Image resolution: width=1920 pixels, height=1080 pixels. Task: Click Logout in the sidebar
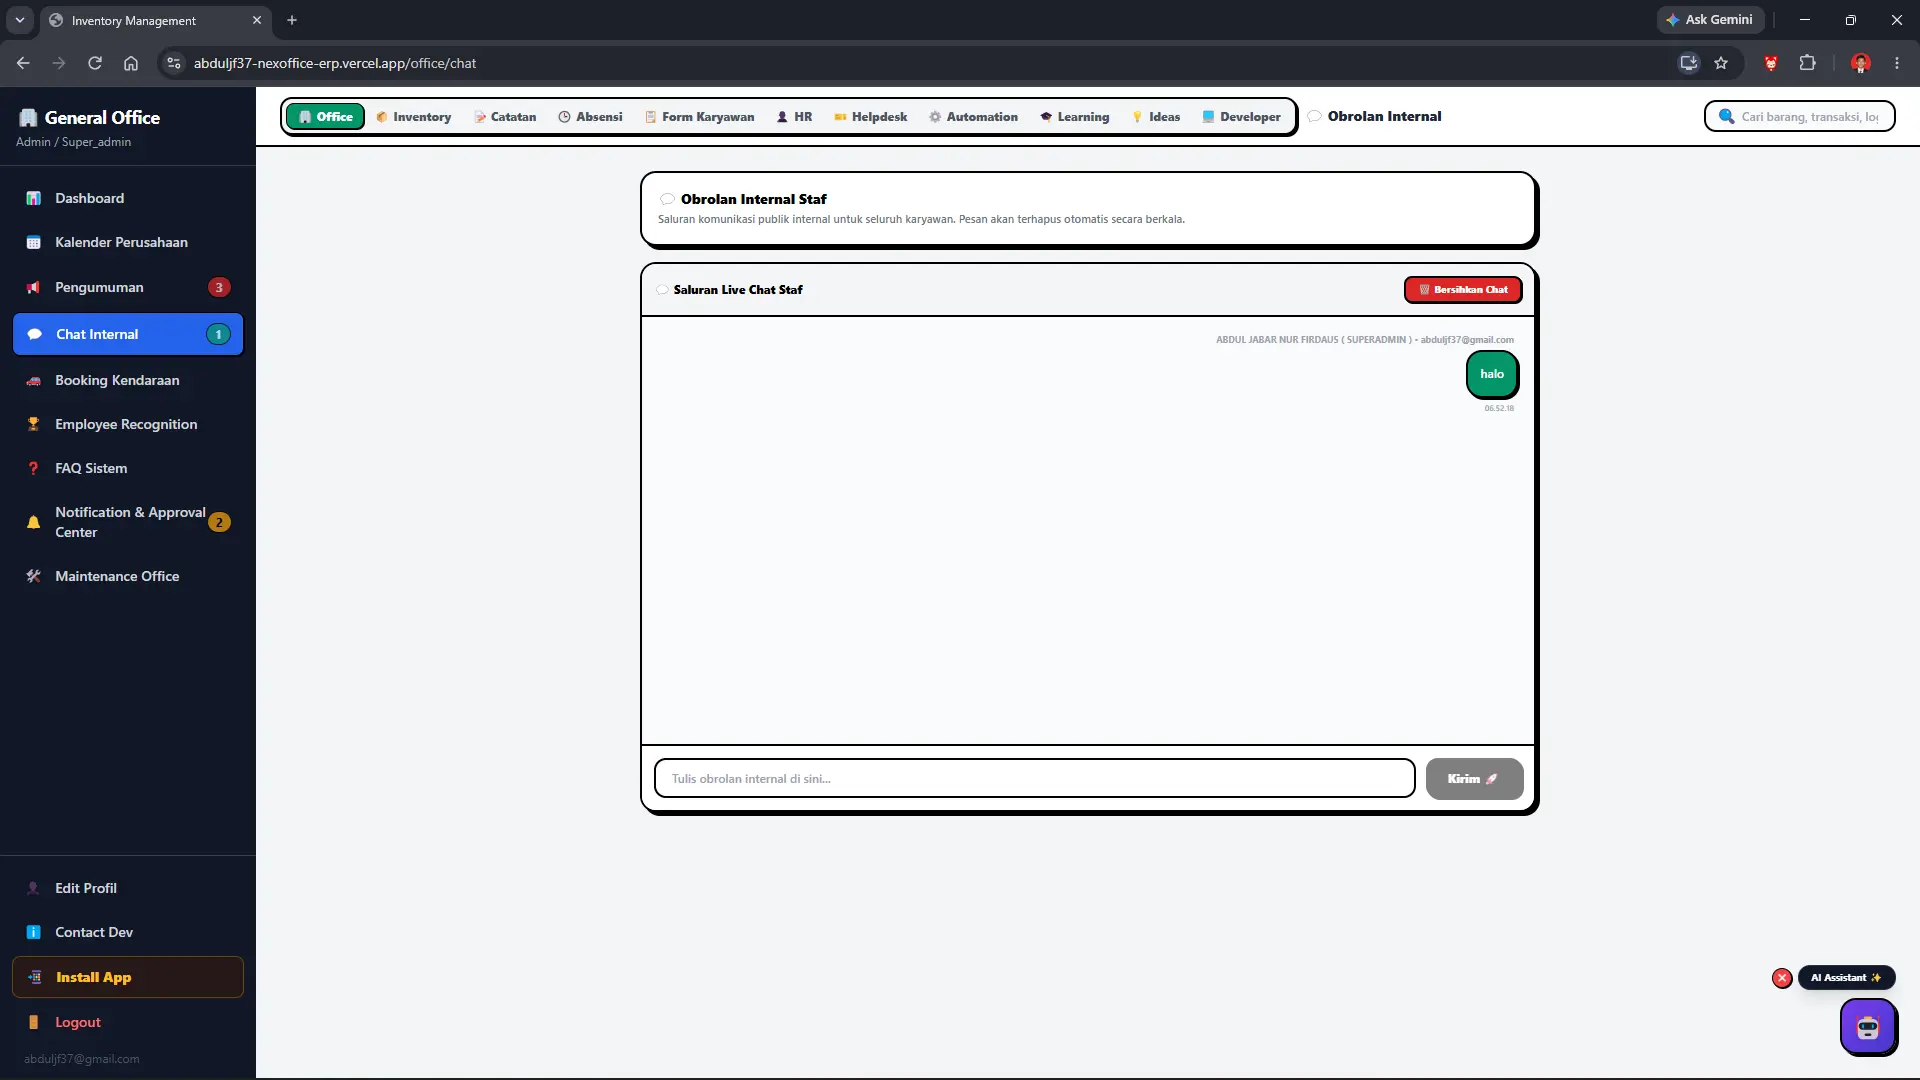[128, 1022]
